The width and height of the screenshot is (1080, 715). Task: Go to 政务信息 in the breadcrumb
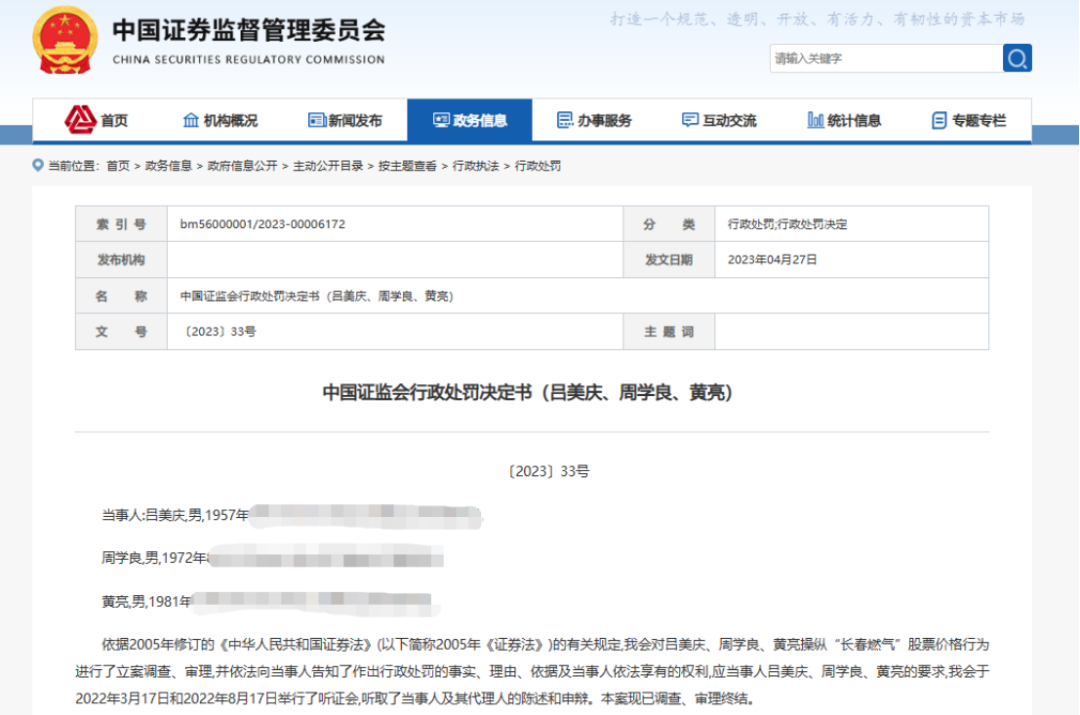point(168,166)
